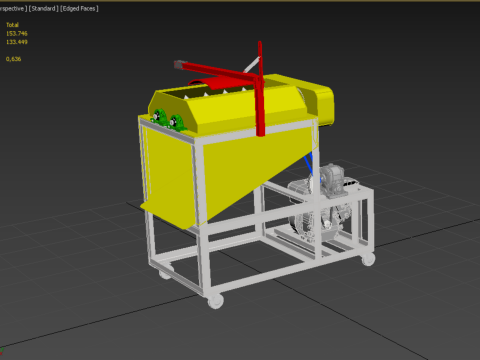Click the Total statistics label
480x360 pixels.
pyautogui.click(x=12, y=25)
